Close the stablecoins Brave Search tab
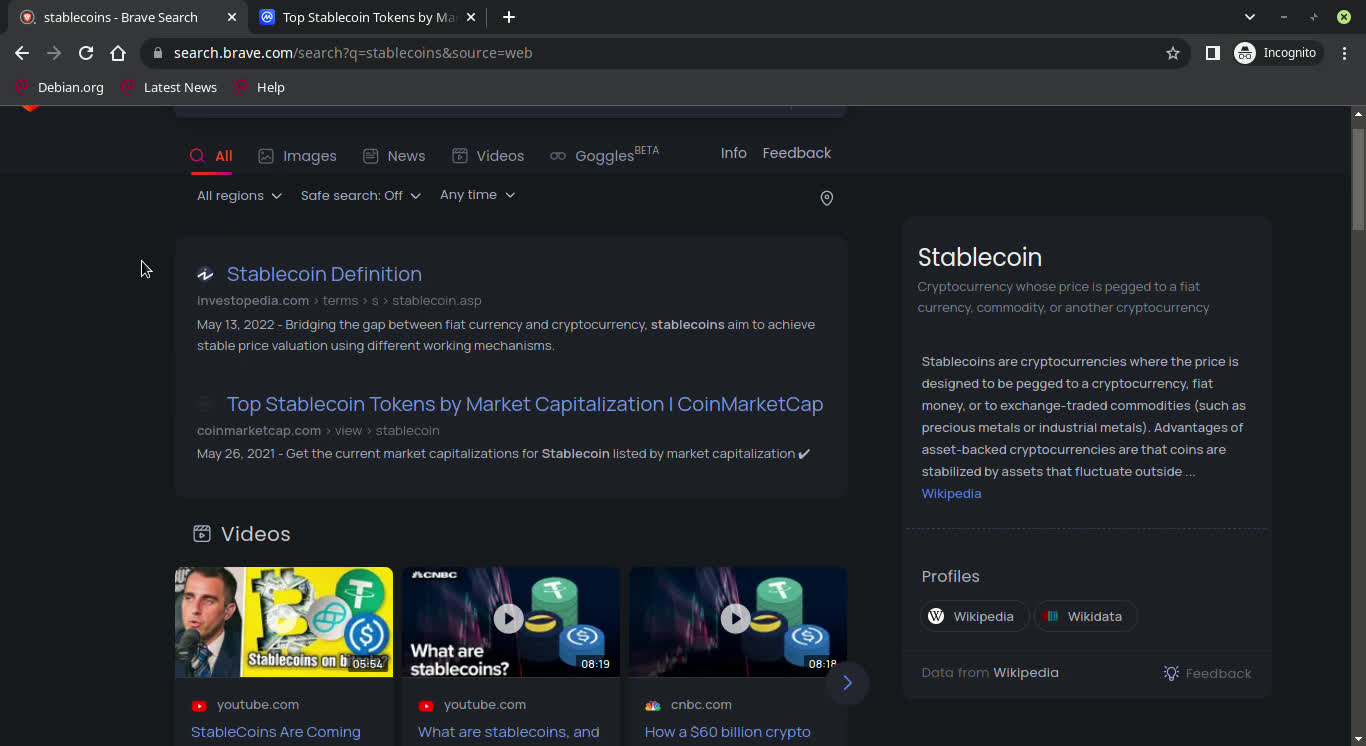This screenshot has width=1366, height=746. [232, 17]
